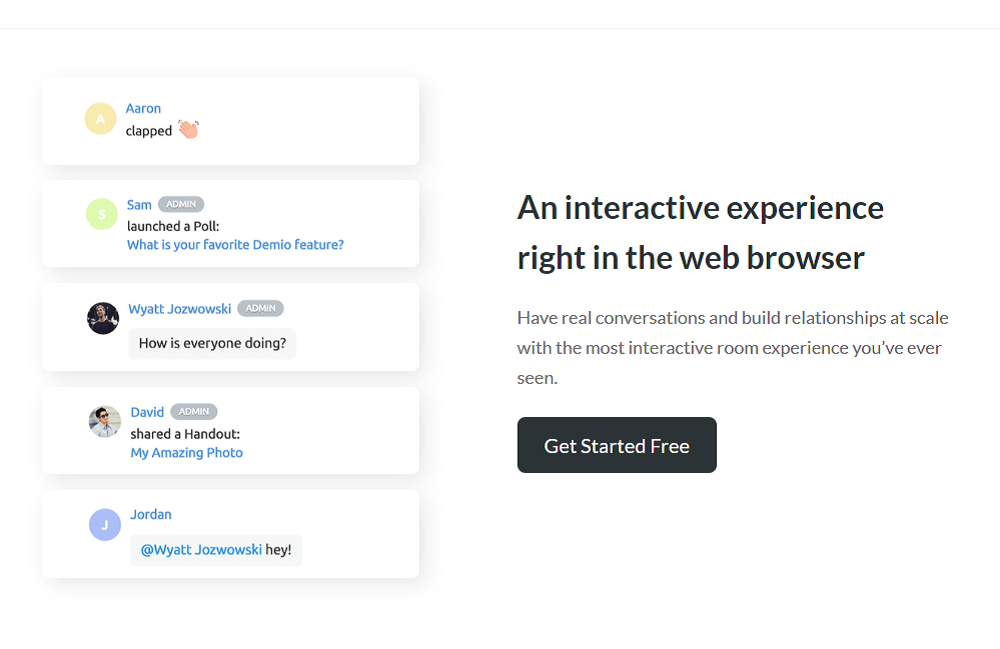This screenshot has height=649, width=1000.
Task: Click David's name in the feed
Action: [x=147, y=412]
